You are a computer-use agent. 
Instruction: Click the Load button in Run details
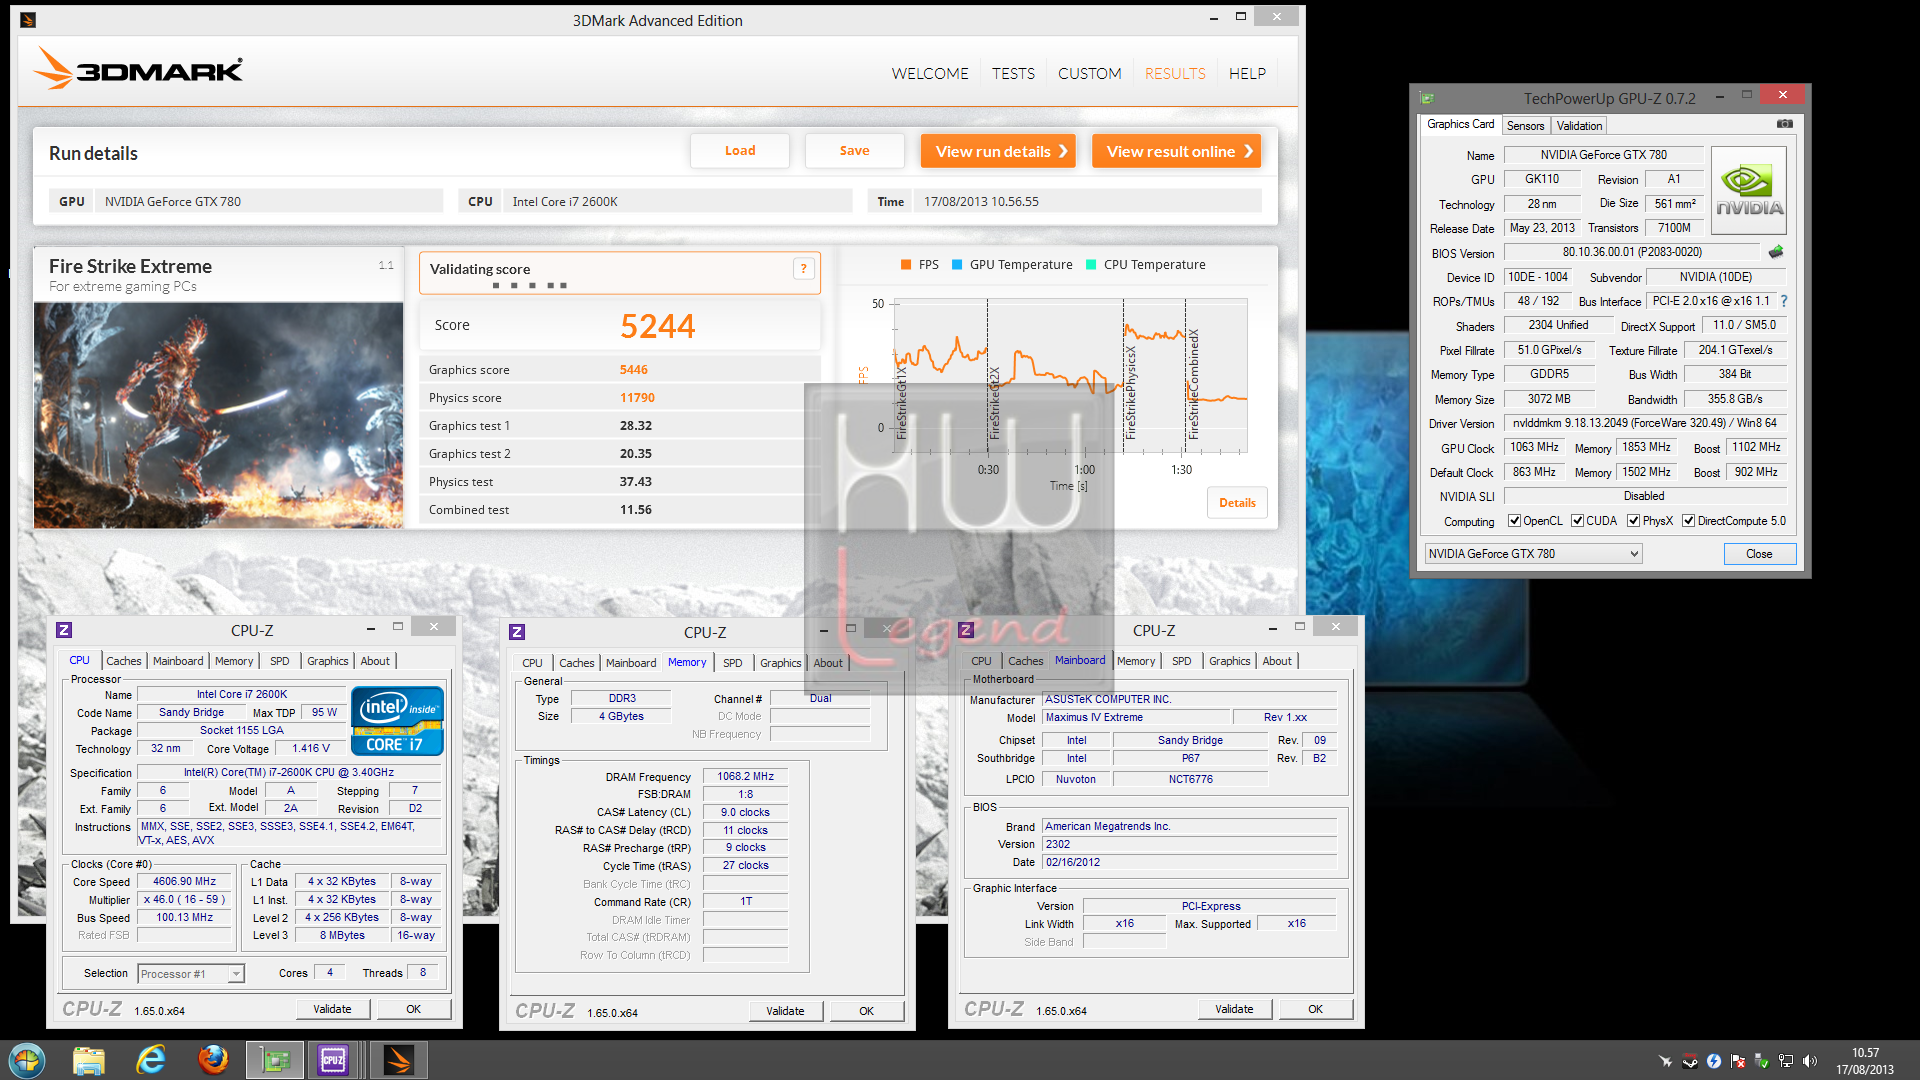(x=740, y=151)
